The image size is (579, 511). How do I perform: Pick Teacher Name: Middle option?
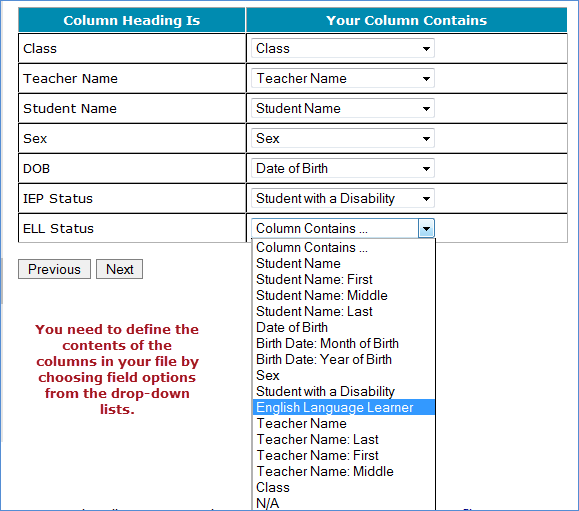click(x=344, y=471)
